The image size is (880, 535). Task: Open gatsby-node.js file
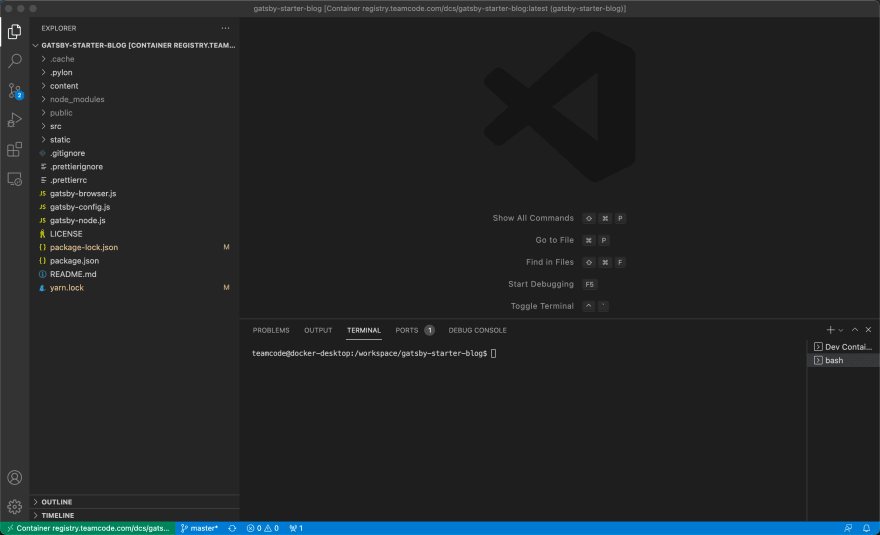pos(135,221)
